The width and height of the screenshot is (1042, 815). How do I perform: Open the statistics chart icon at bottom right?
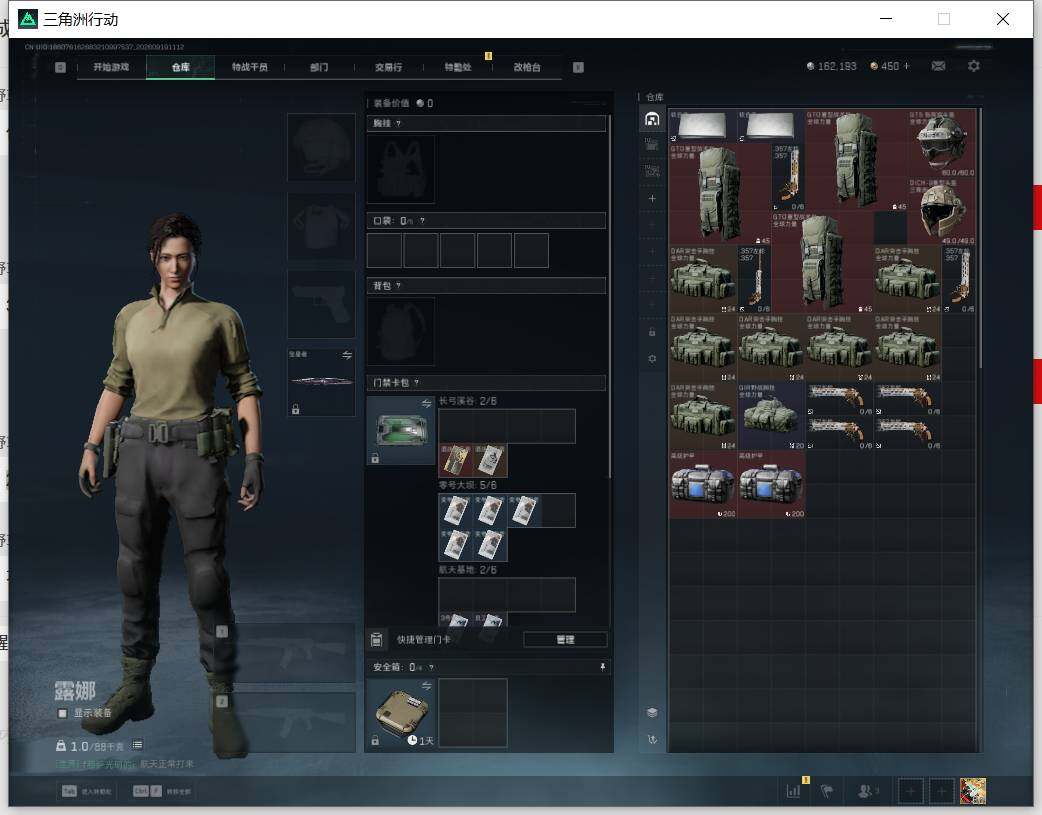tap(793, 791)
